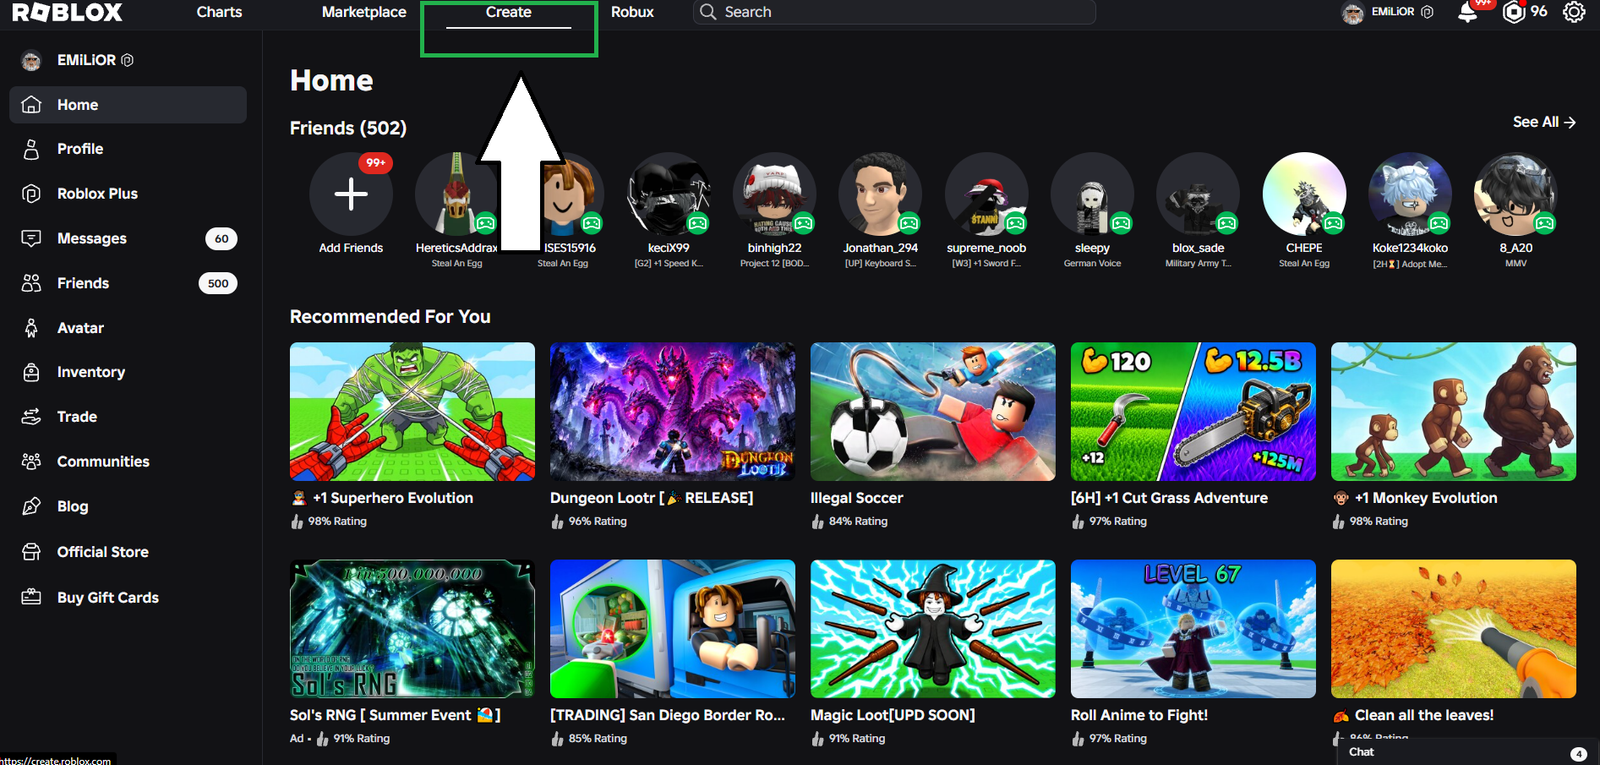Open the Illegal Soccer game thumbnail
The width and height of the screenshot is (1600, 765).
[x=933, y=412]
